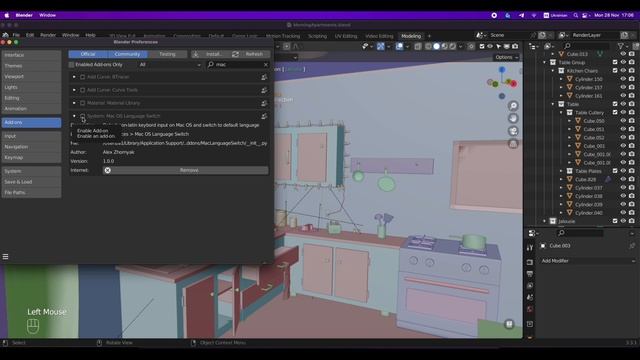Enable the Add Curve: BTracer checkbox
The height and width of the screenshot is (360, 640).
click(x=82, y=77)
